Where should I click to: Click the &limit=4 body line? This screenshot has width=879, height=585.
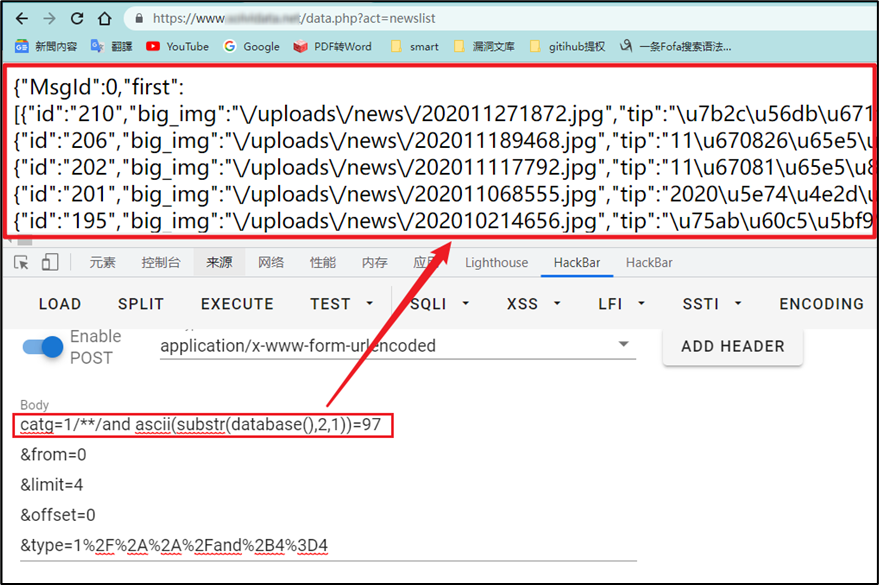point(52,485)
